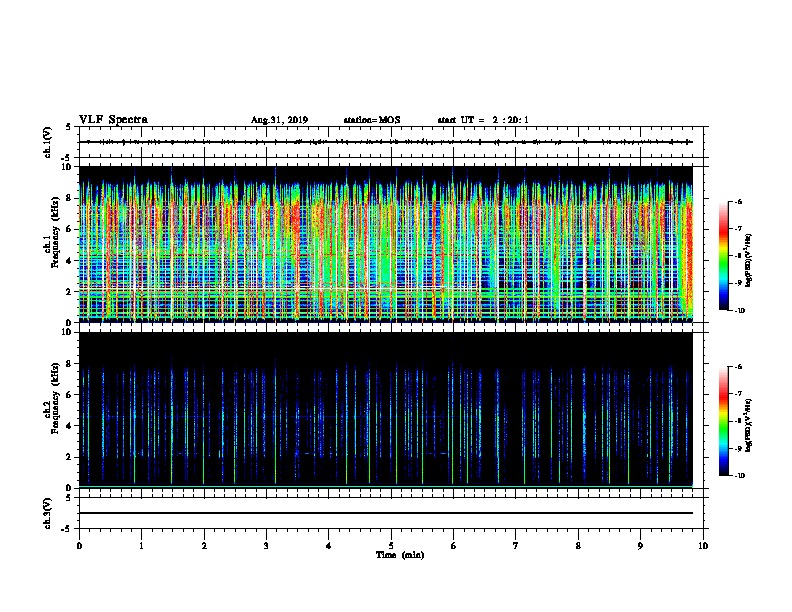Click the "ch.1(V)" waveform axis label
The height and width of the screenshot is (612, 792).
[48, 142]
